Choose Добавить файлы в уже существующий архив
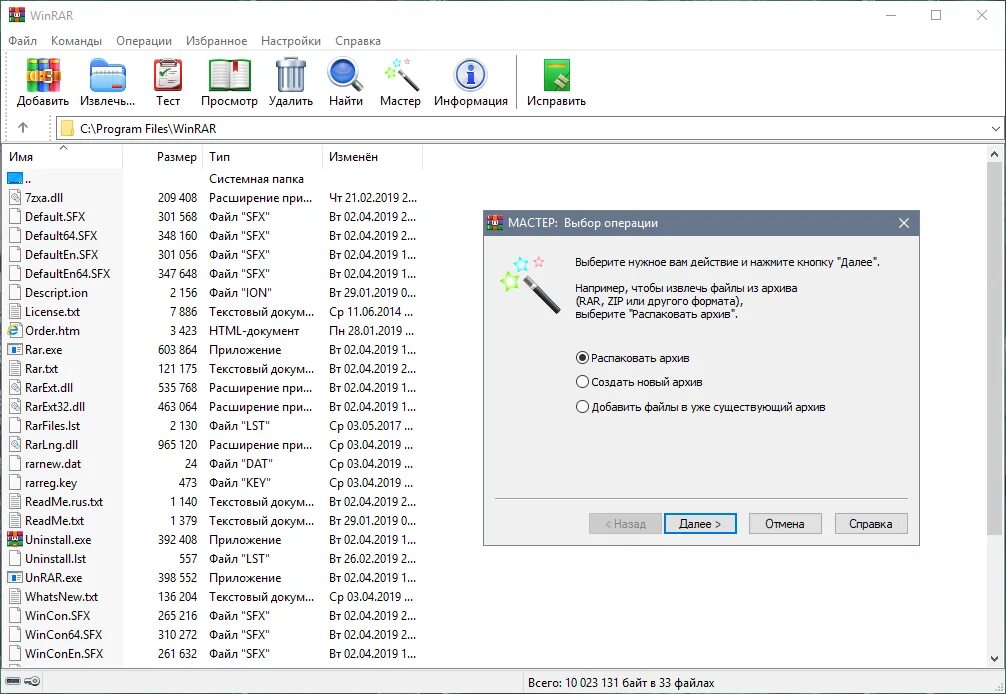 click(701, 407)
